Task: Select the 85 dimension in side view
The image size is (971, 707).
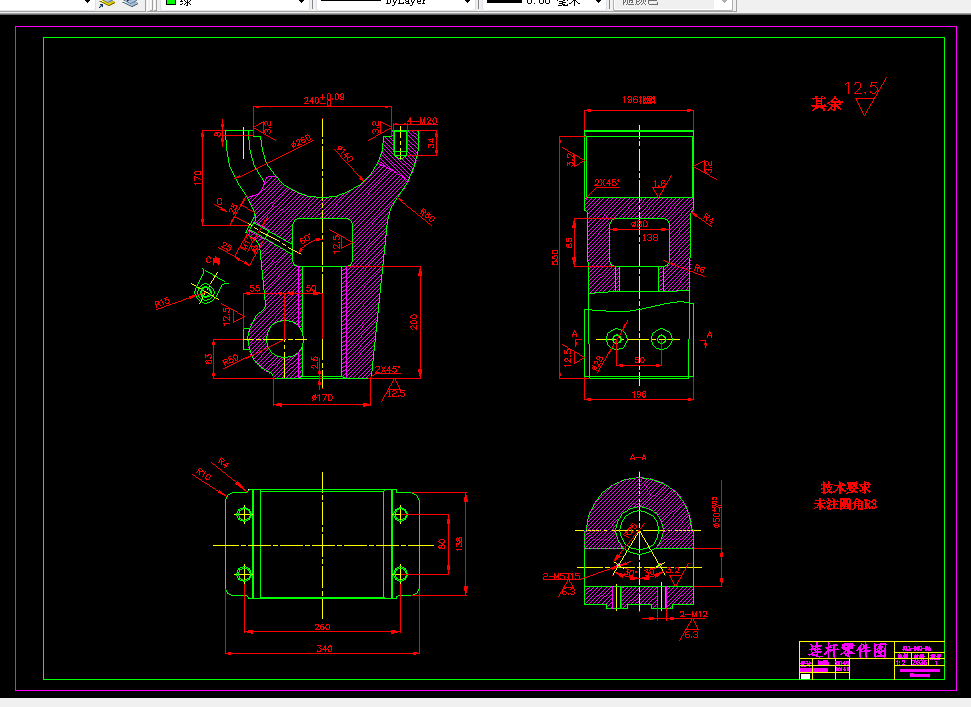Action: click(x=568, y=243)
